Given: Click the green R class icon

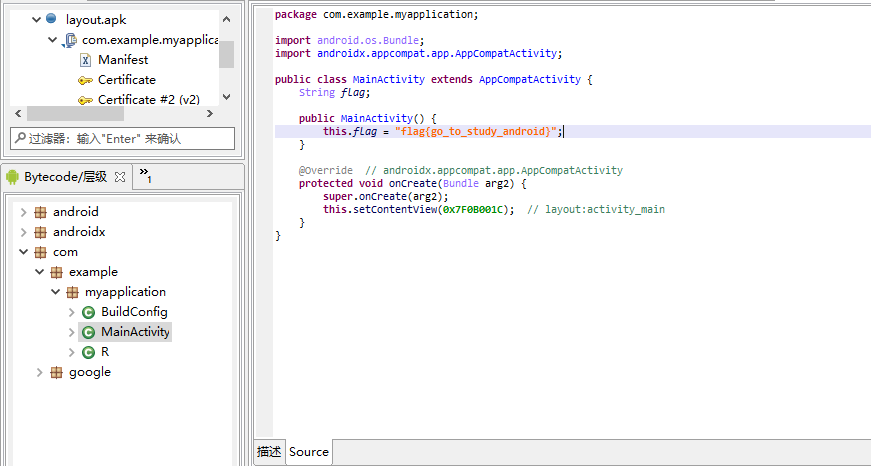Looking at the screenshot, I should (88, 352).
